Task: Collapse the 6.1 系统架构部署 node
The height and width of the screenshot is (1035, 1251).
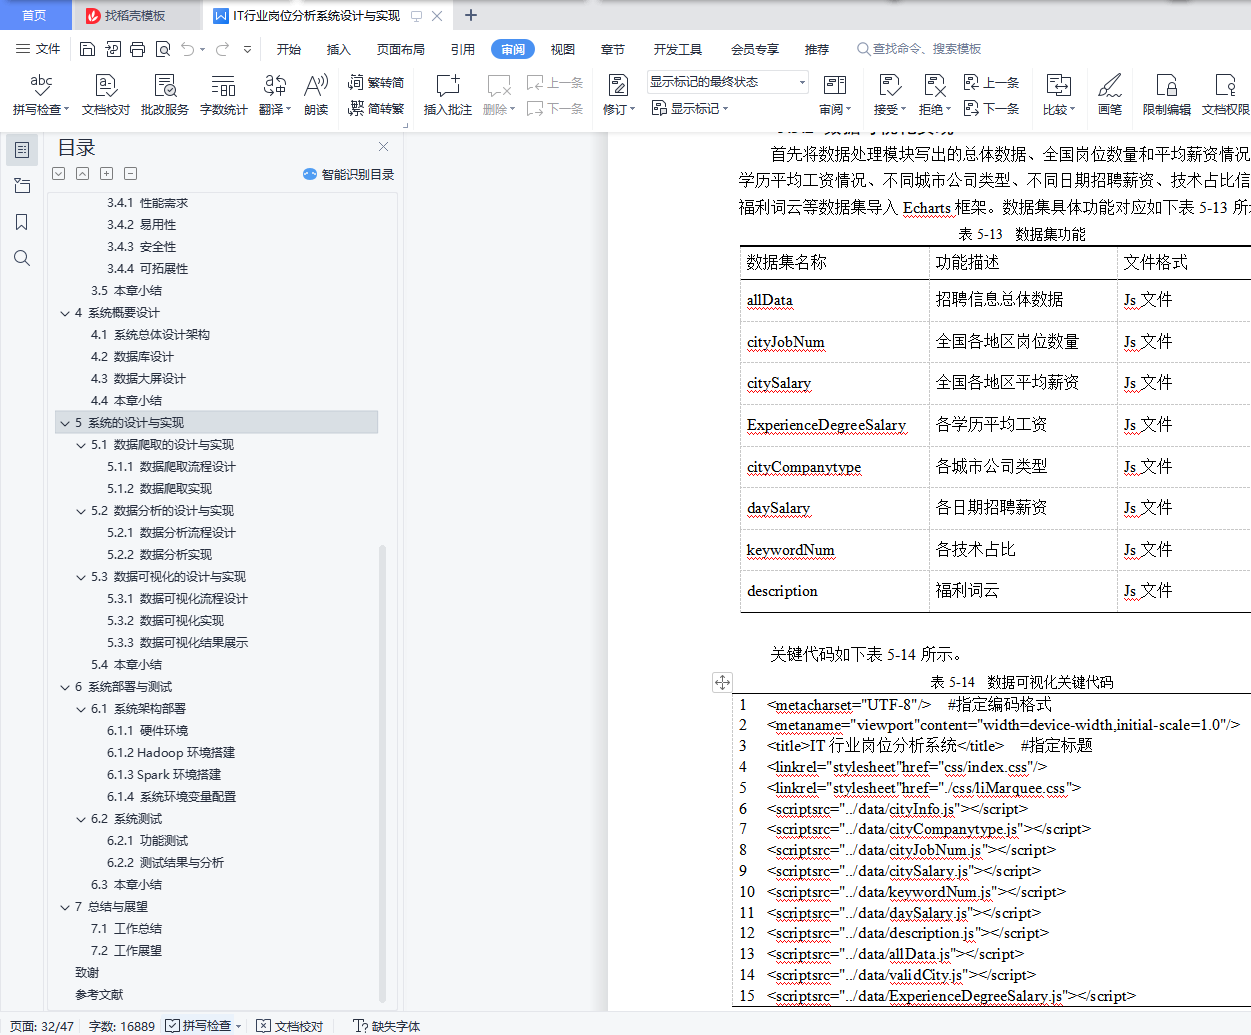Action: click(81, 709)
